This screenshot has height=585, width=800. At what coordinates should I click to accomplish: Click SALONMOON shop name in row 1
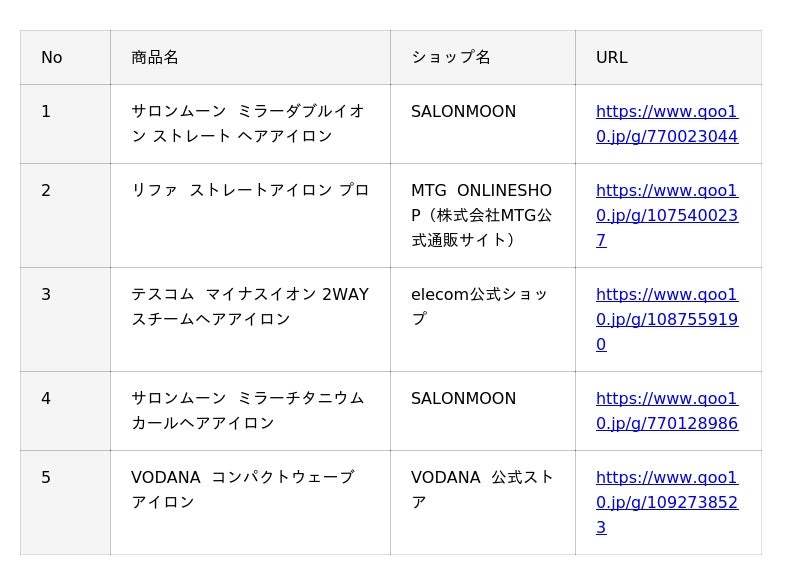tap(463, 112)
